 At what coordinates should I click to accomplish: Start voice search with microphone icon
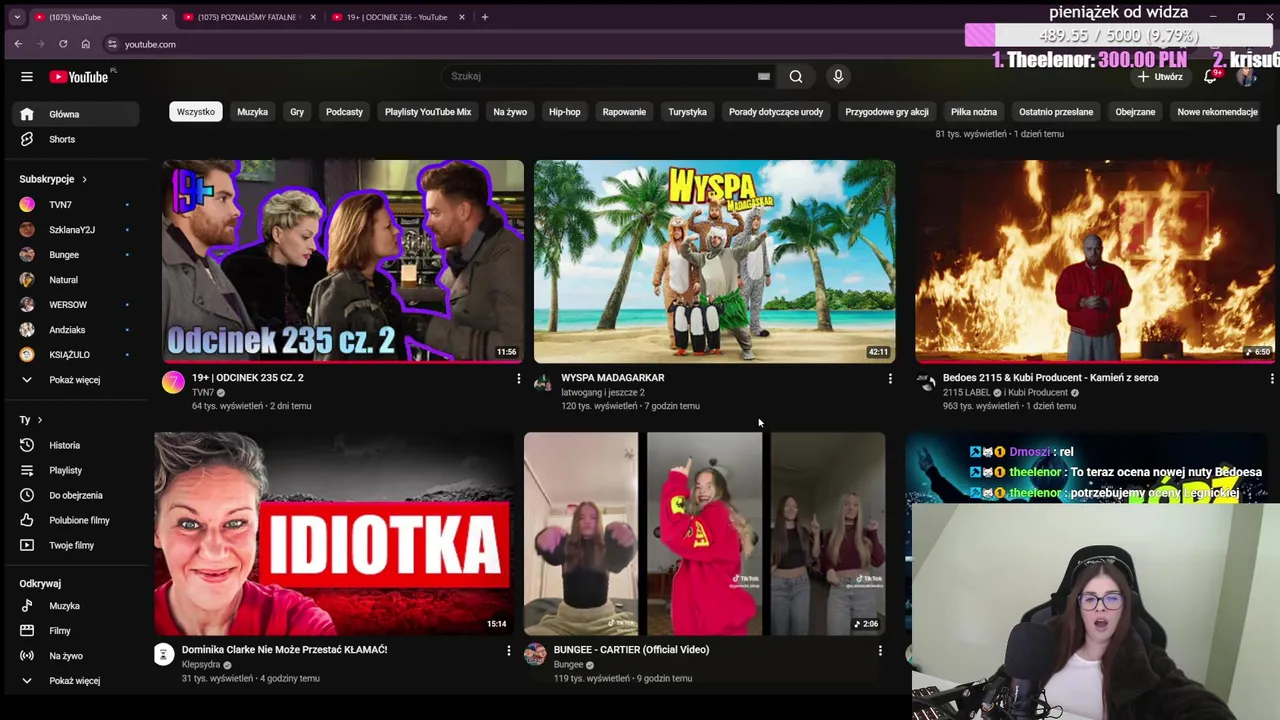838,76
